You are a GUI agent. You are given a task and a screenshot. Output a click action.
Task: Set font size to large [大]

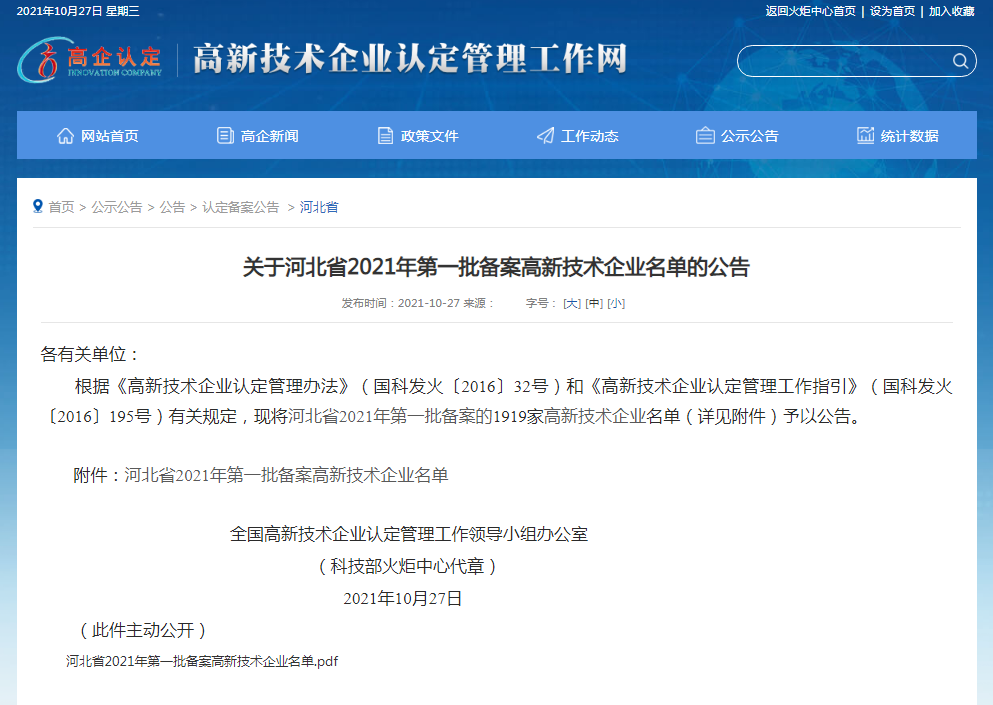(x=572, y=303)
